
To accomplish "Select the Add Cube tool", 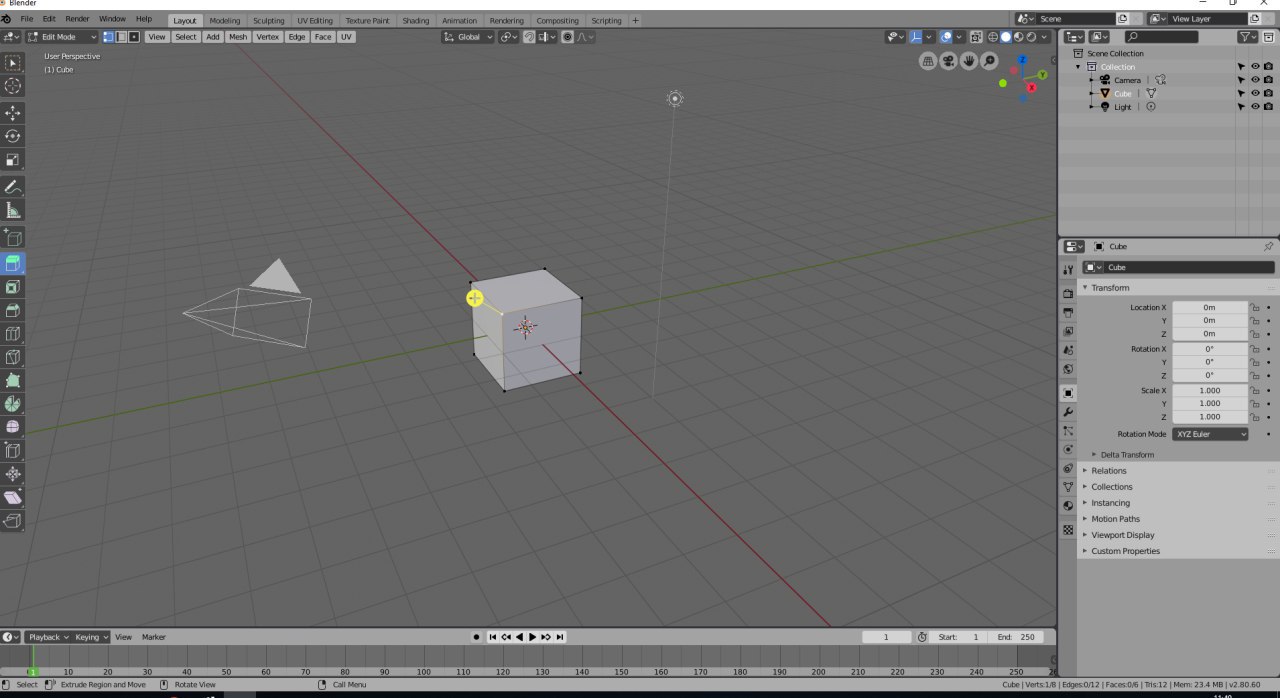I will 13,238.
